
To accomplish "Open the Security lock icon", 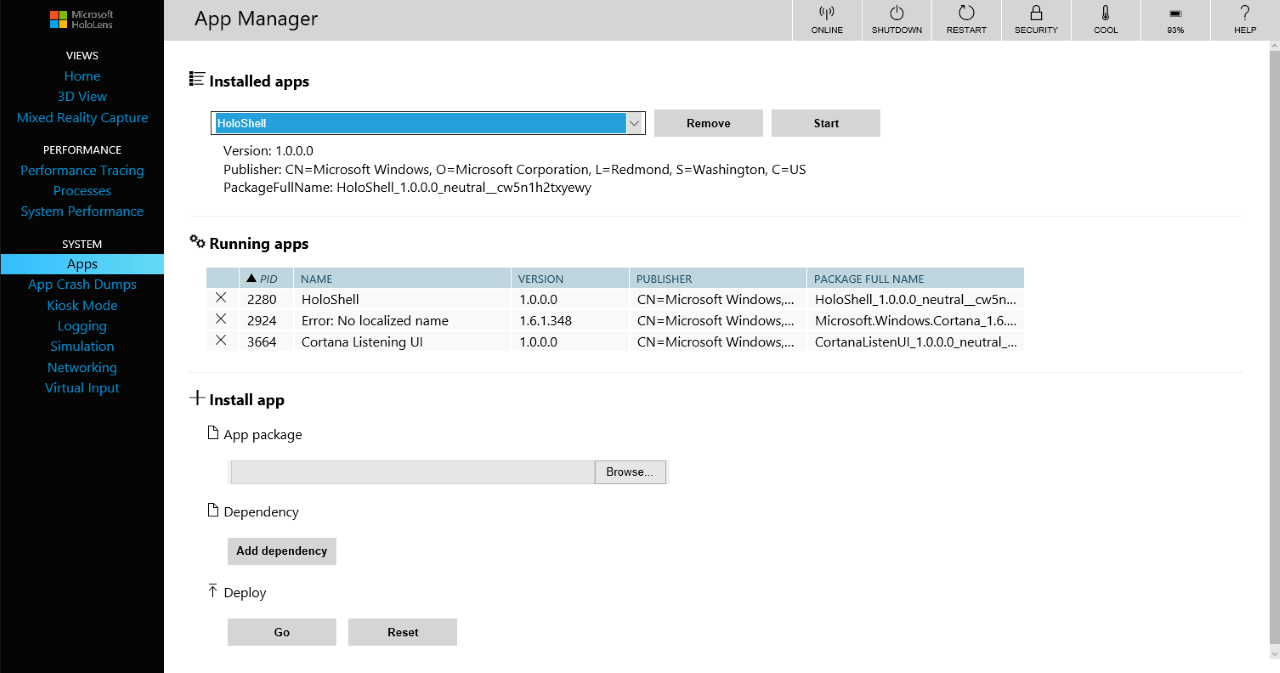I will coord(1036,14).
